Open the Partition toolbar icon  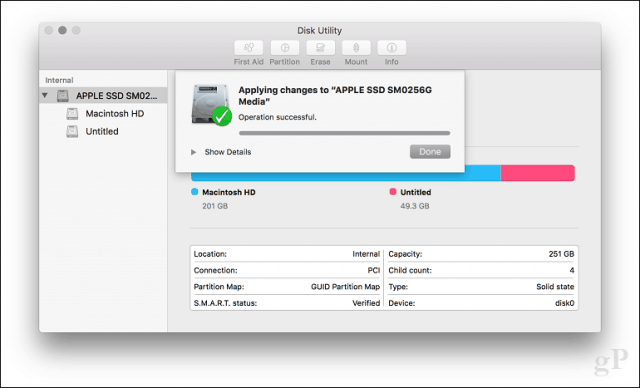click(284, 48)
